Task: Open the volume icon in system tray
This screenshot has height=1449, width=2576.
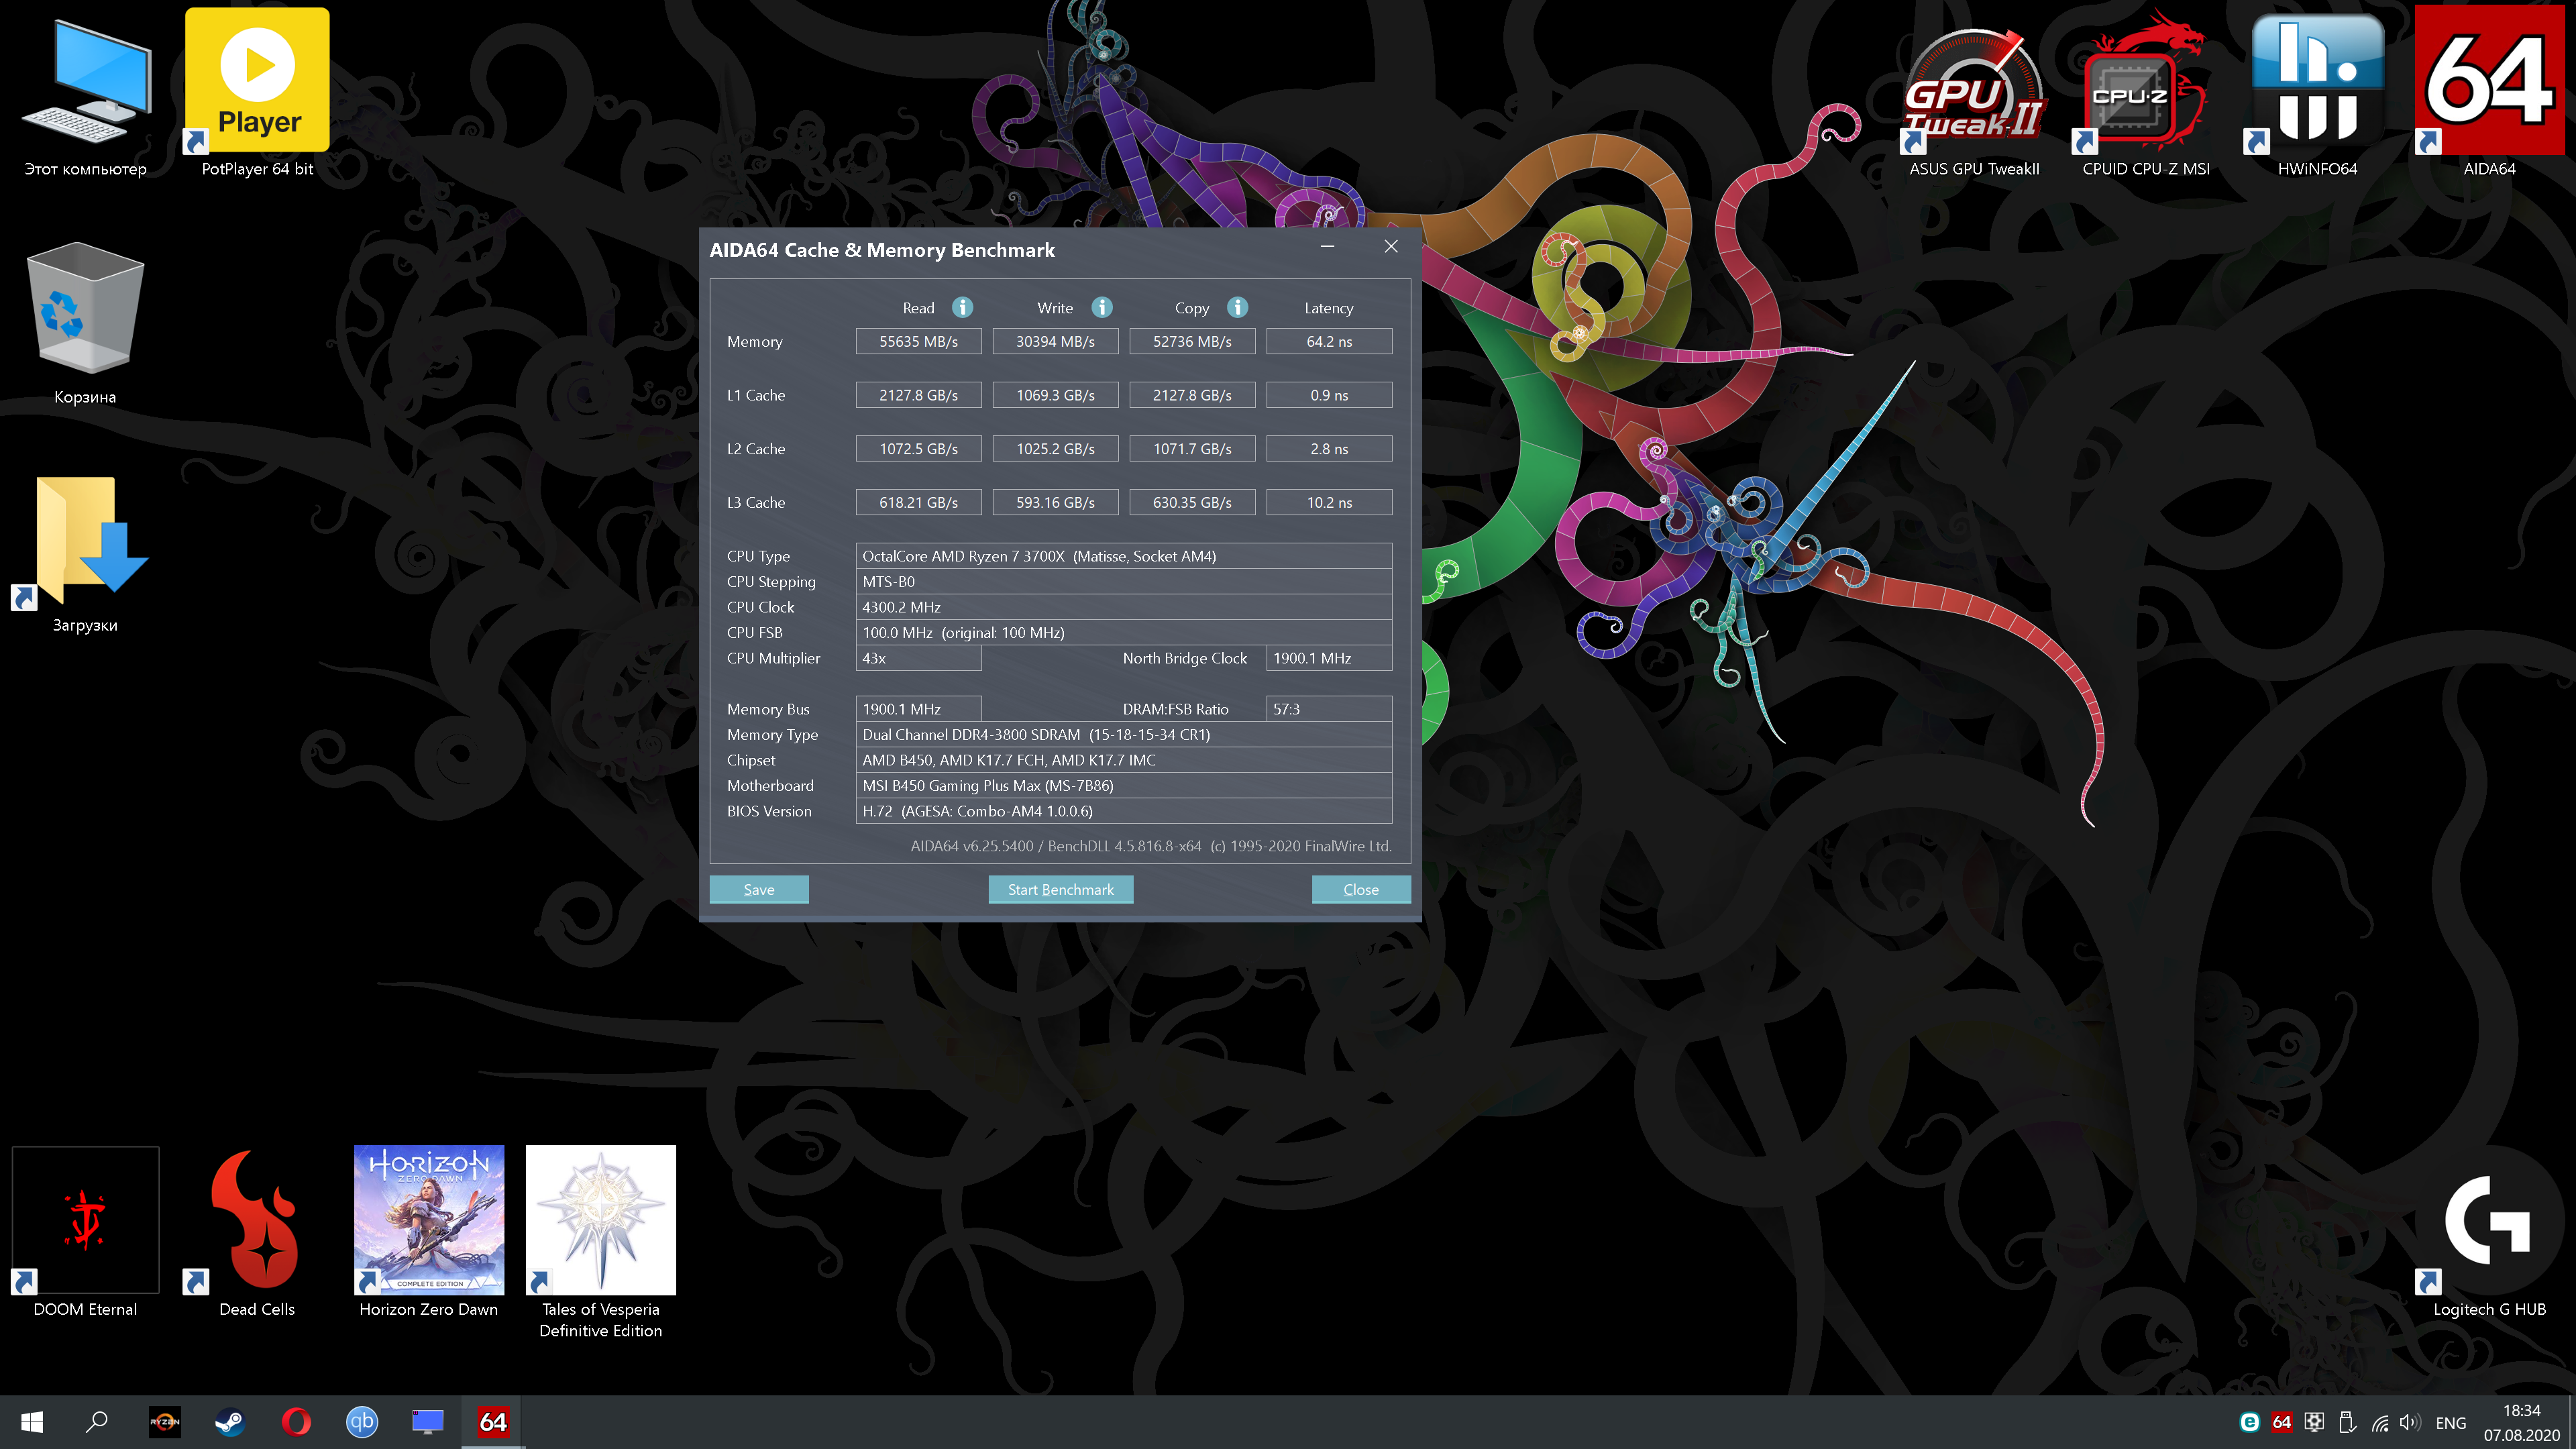Action: (x=2409, y=1422)
